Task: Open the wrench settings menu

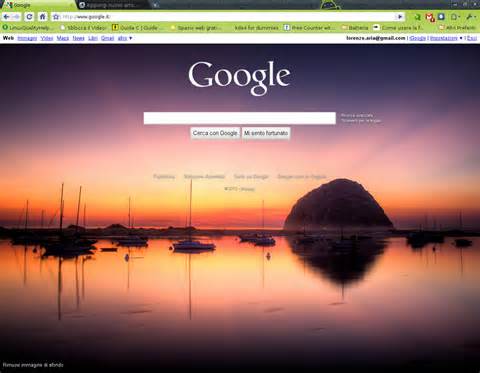Action: tap(470, 17)
